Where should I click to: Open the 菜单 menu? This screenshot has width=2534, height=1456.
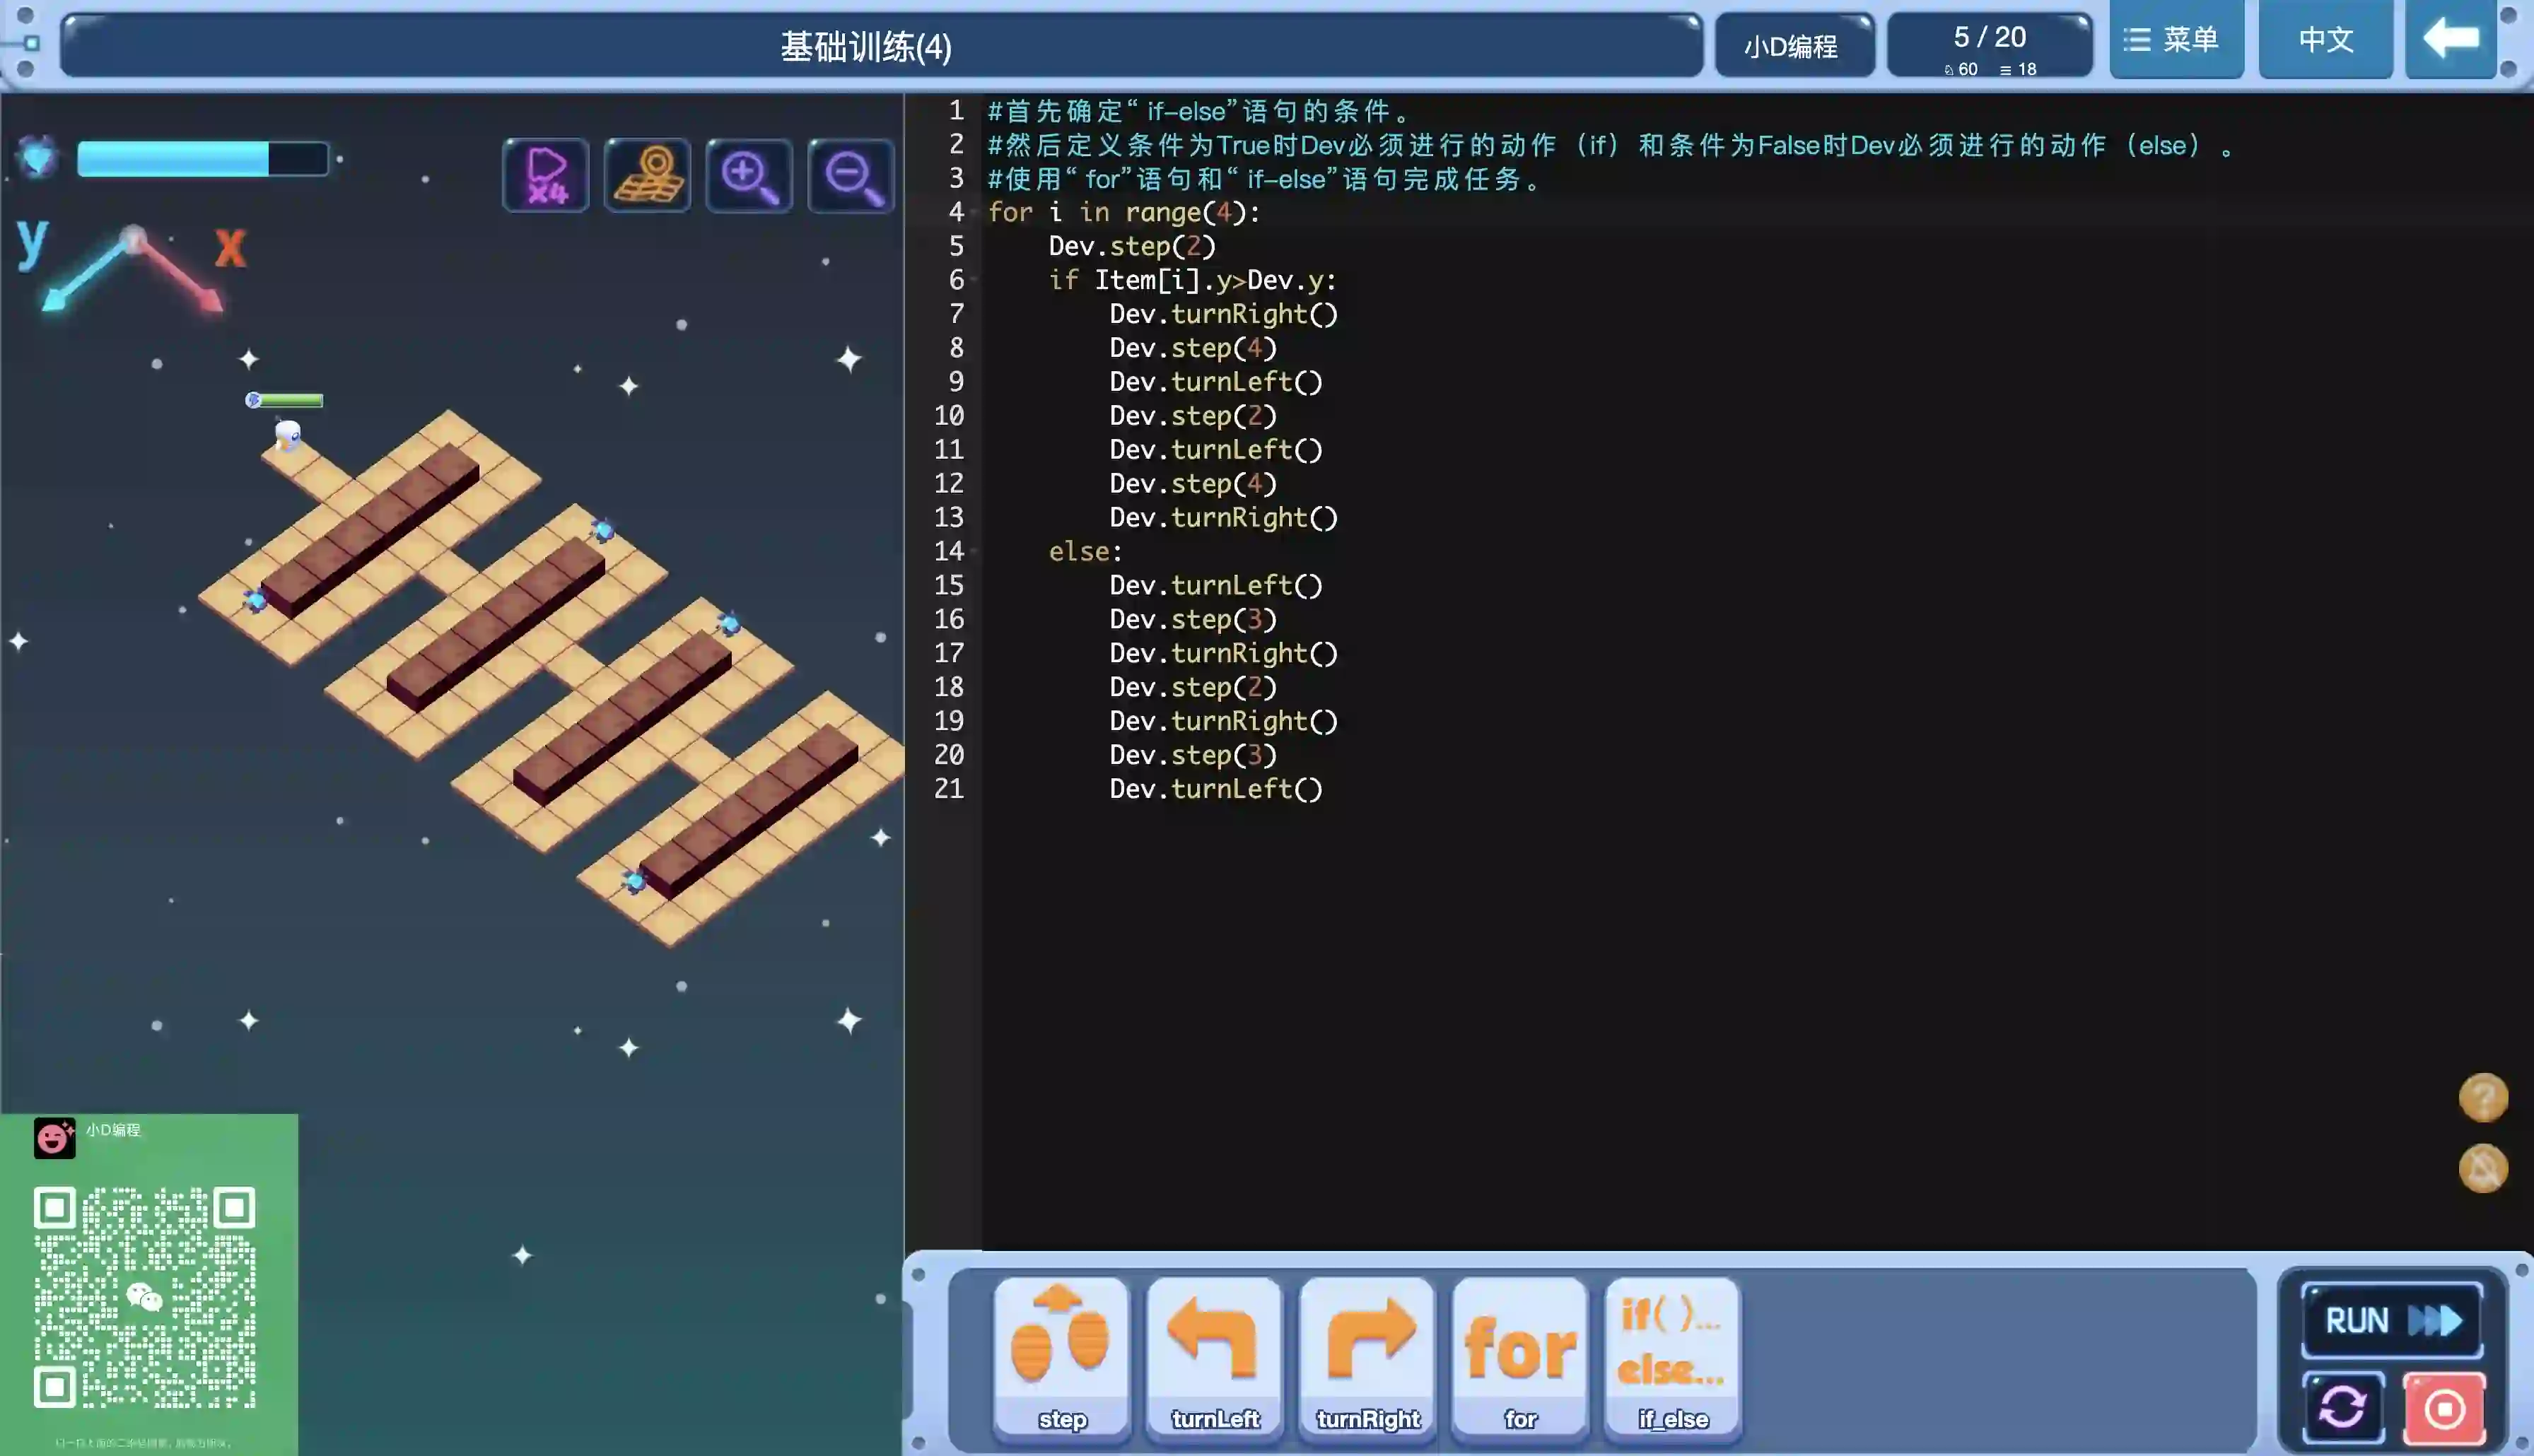[2176, 39]
